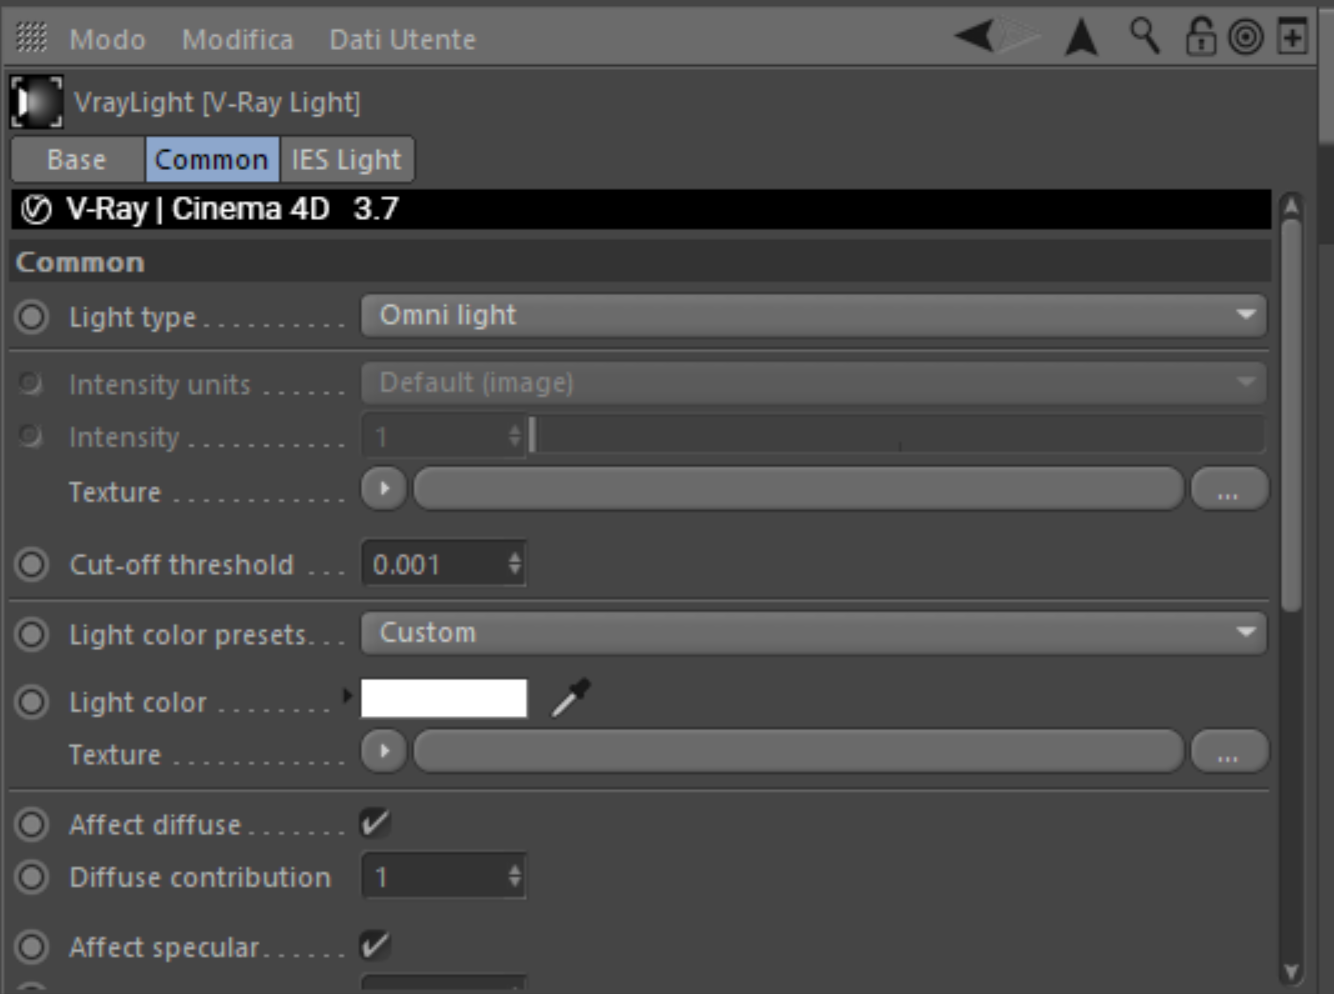
Task: Toggle Diffuse contribution animation dot
Action: tap(32, 877)
